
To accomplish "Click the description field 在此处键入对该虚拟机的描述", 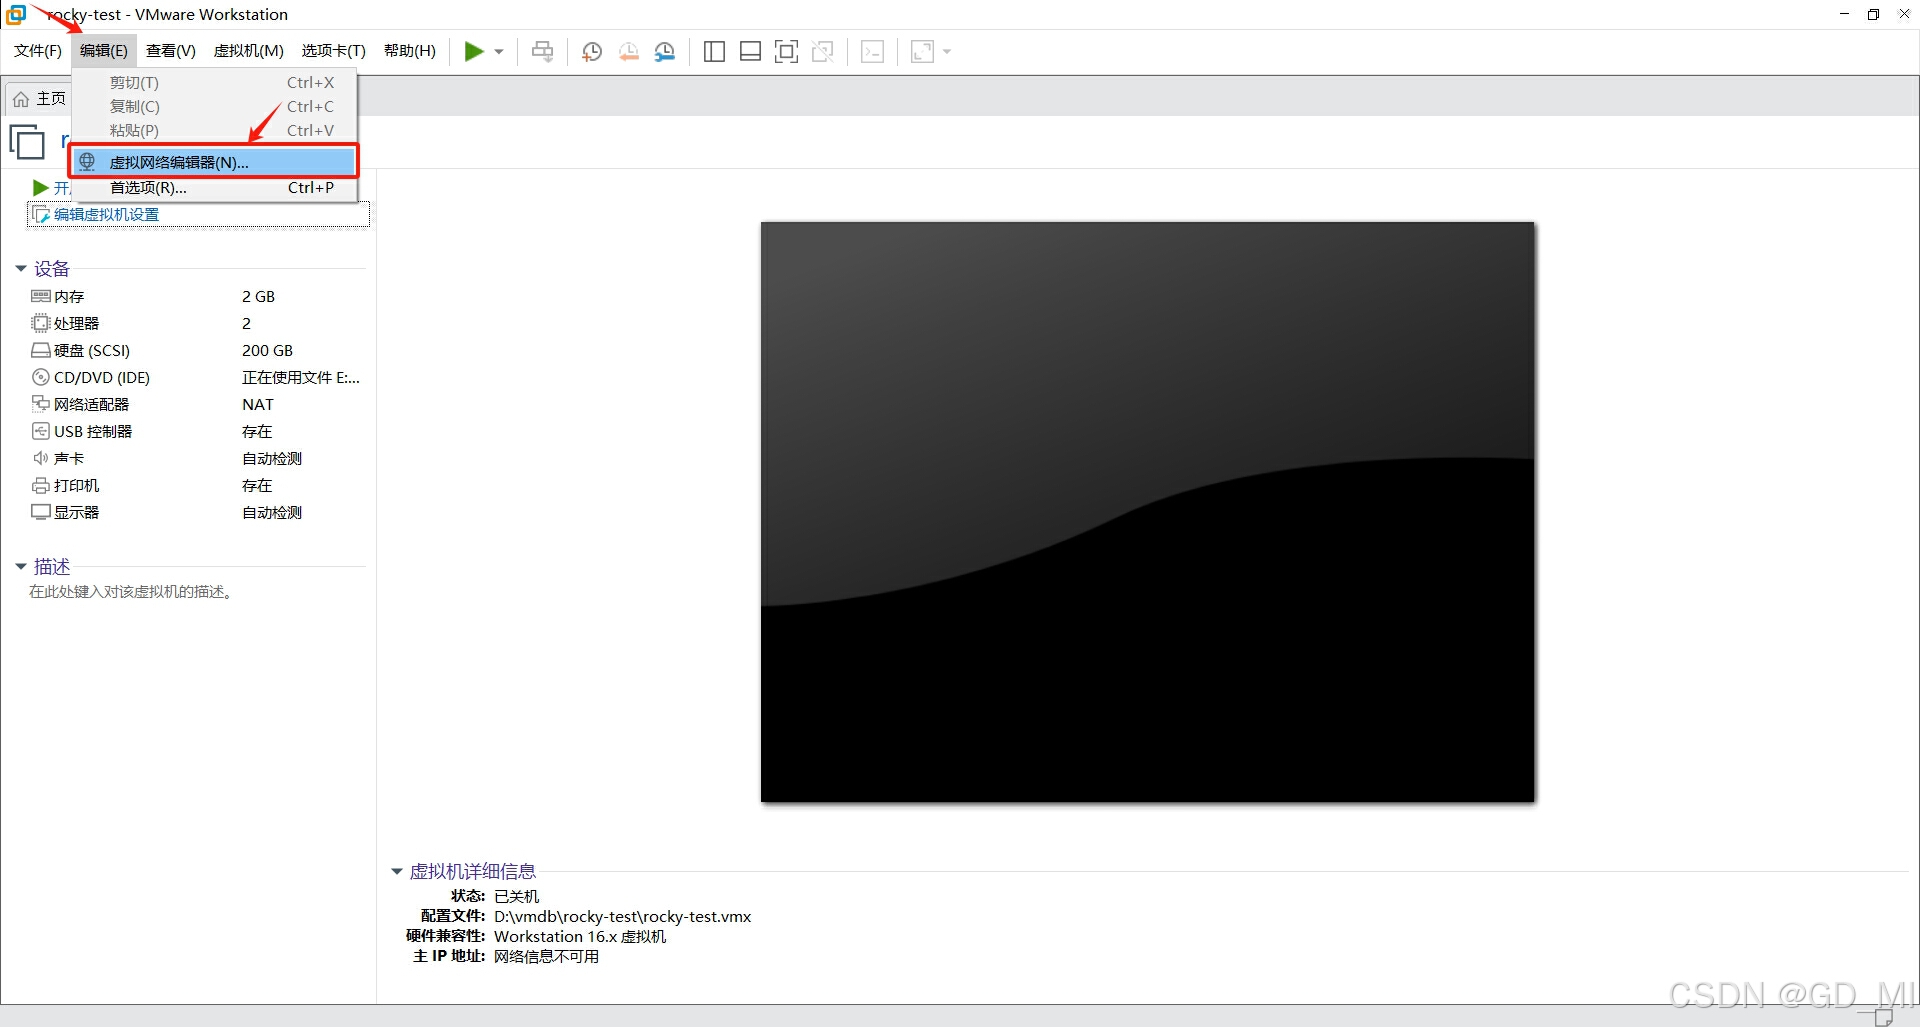I will (131, 592).
